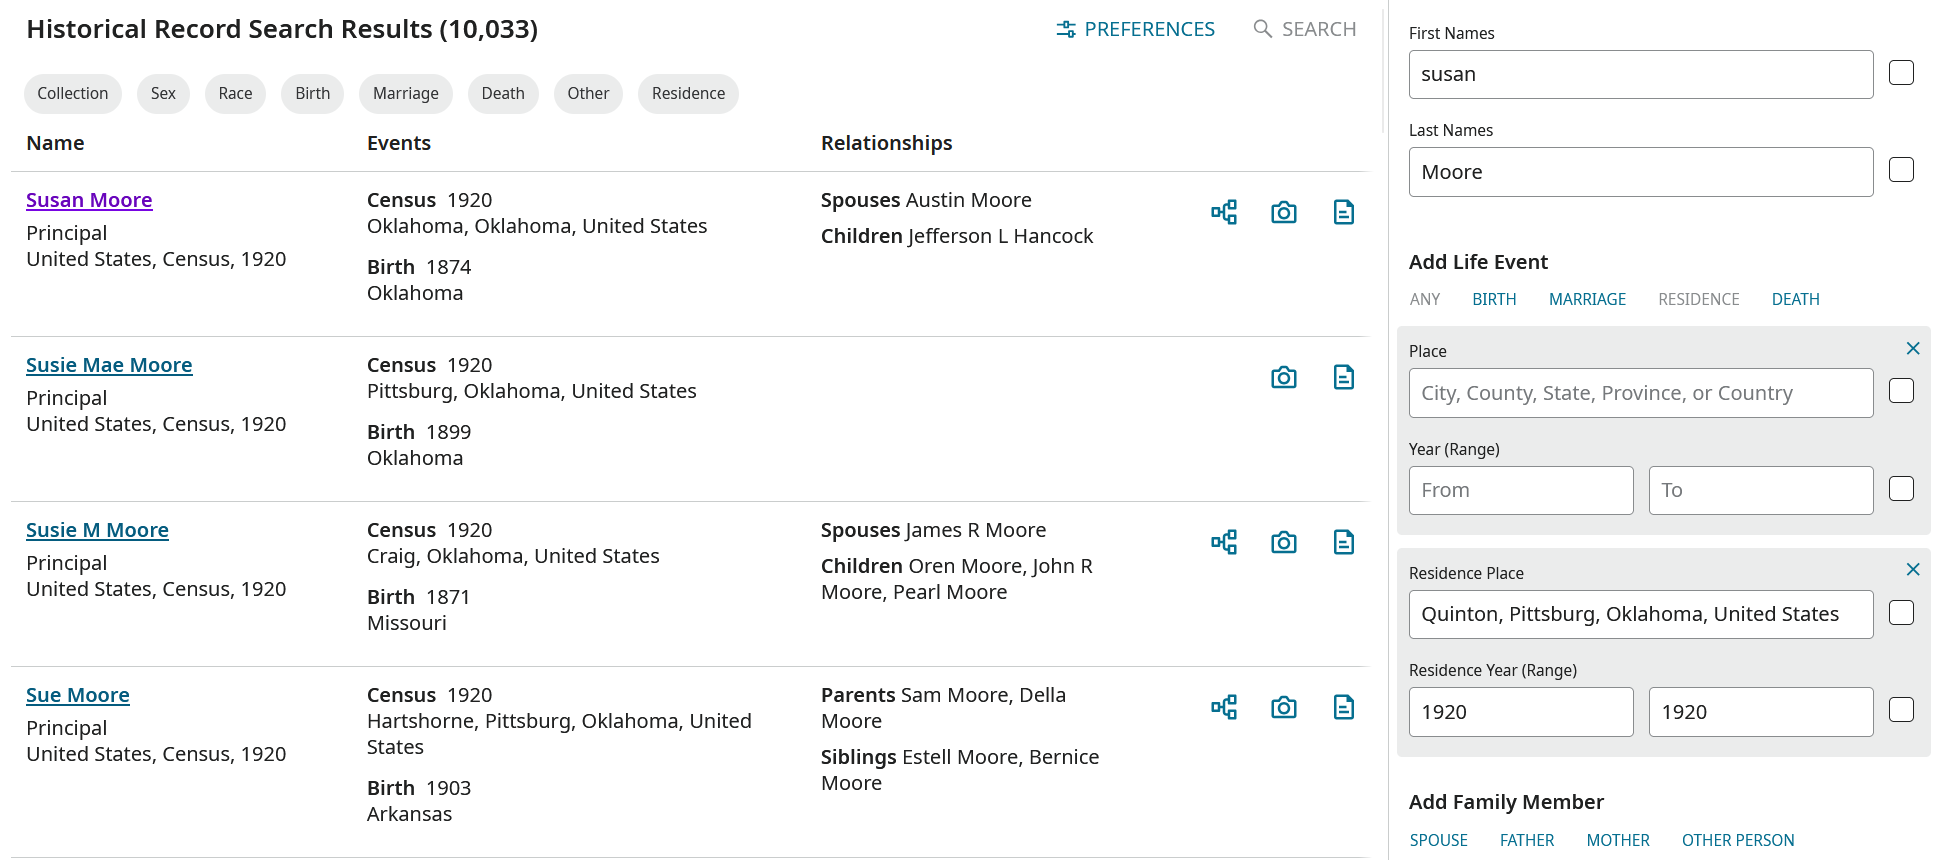Screen dimensions: 1935x860
Task: Expand the Collection filter chip
Action: [73, 93]
